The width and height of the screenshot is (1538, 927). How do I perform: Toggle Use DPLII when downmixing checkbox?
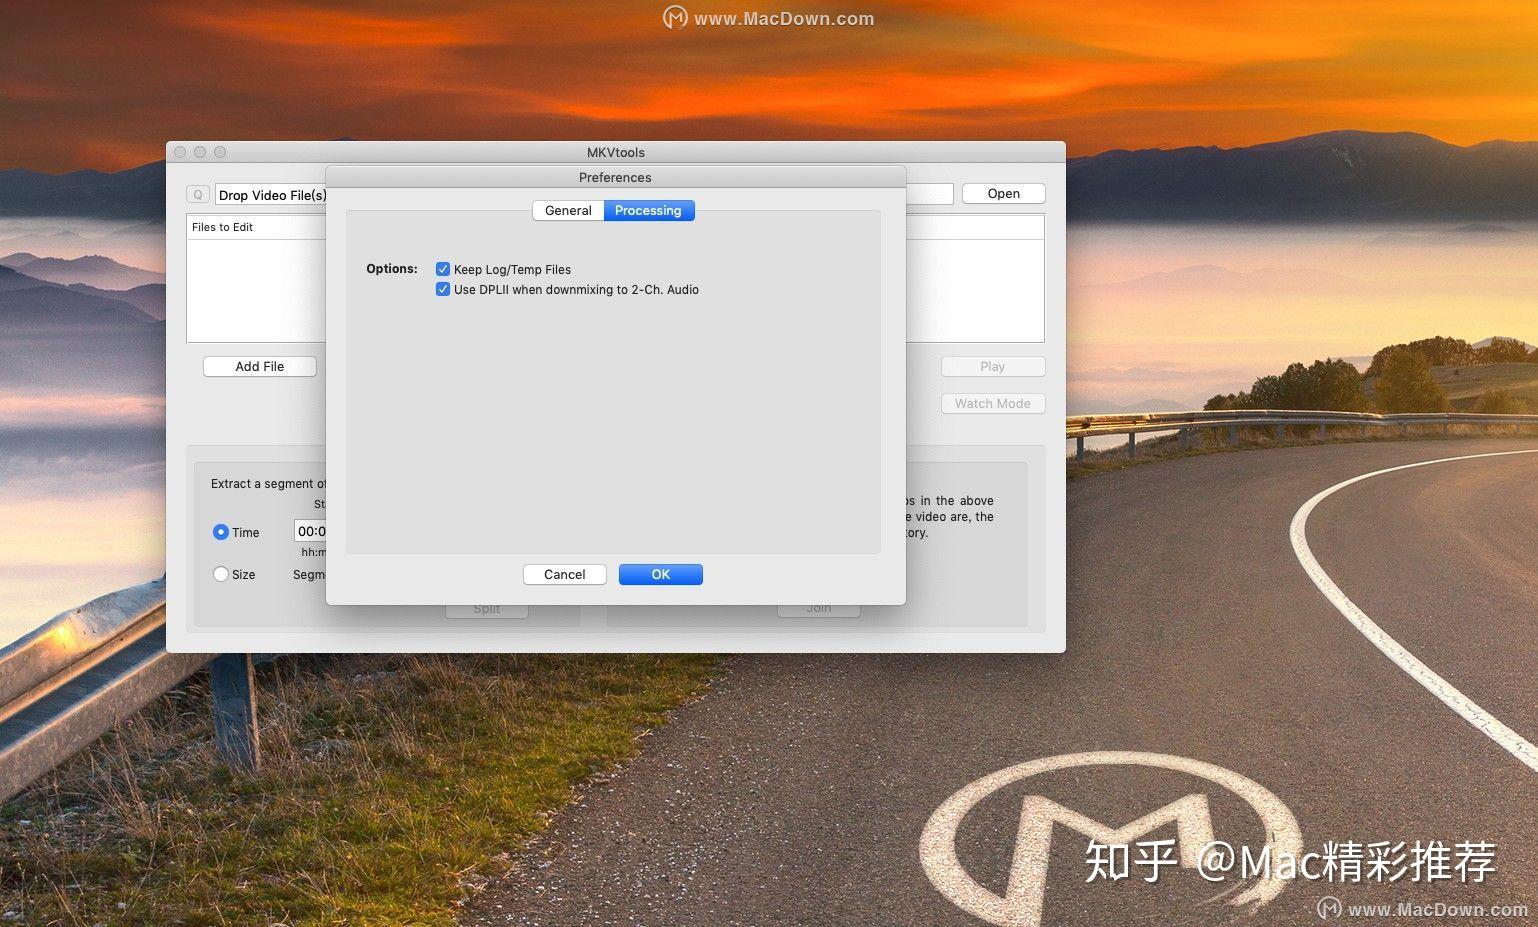click(443, 289)
